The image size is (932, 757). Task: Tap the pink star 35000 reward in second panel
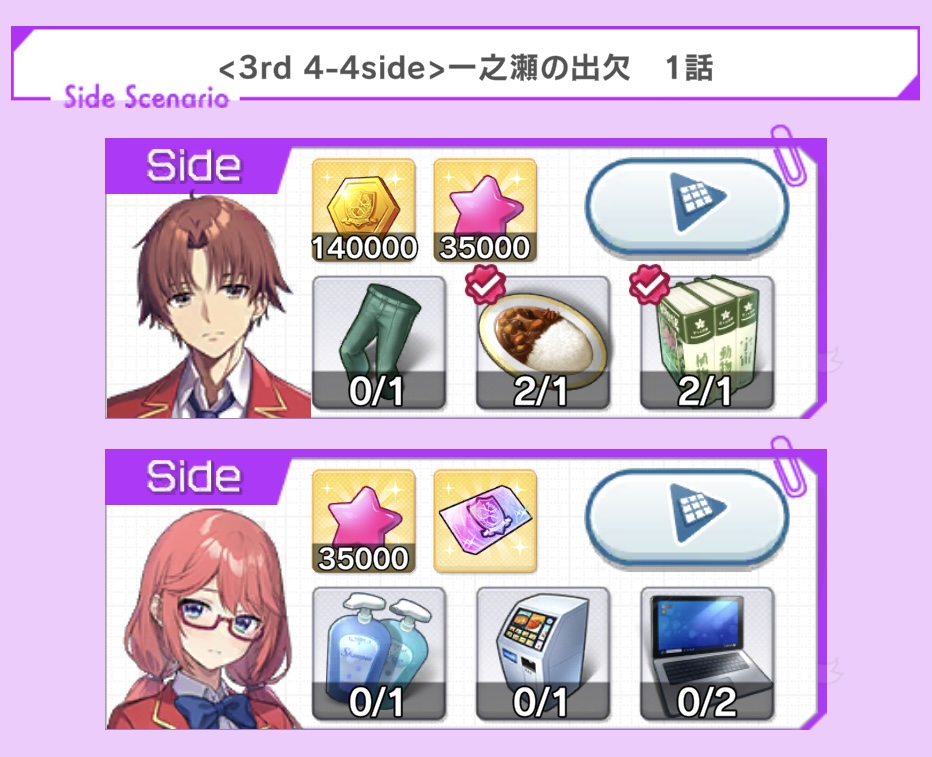[x=364, y=521]
